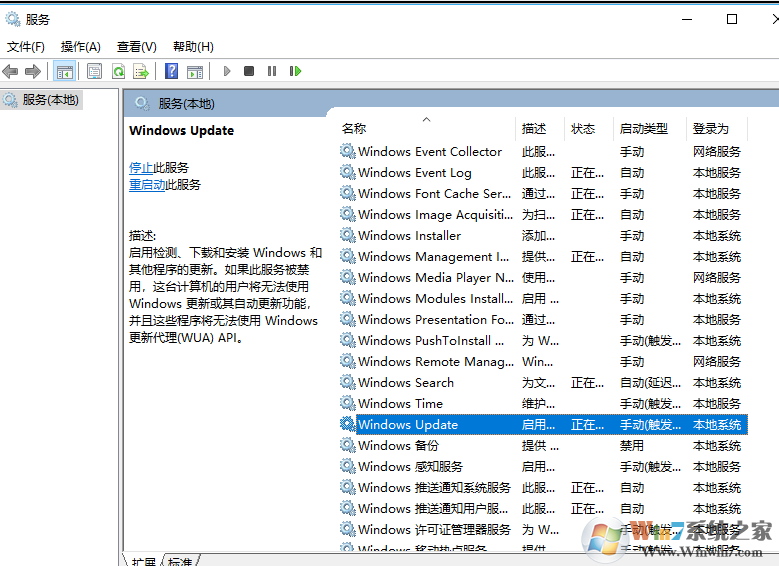Open the Properties toolbar icon
779x566 pixels.
94,72
